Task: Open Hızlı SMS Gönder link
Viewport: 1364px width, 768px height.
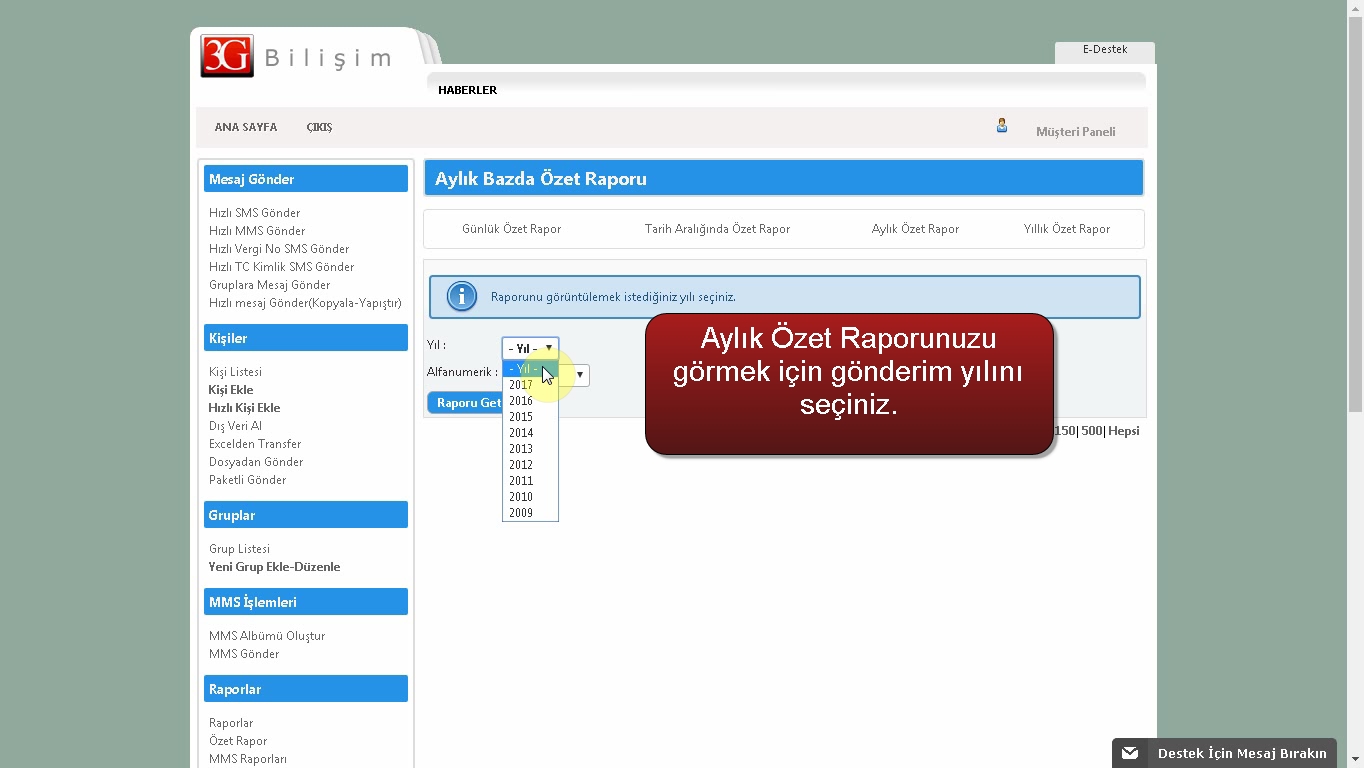Action: point(254,213)
